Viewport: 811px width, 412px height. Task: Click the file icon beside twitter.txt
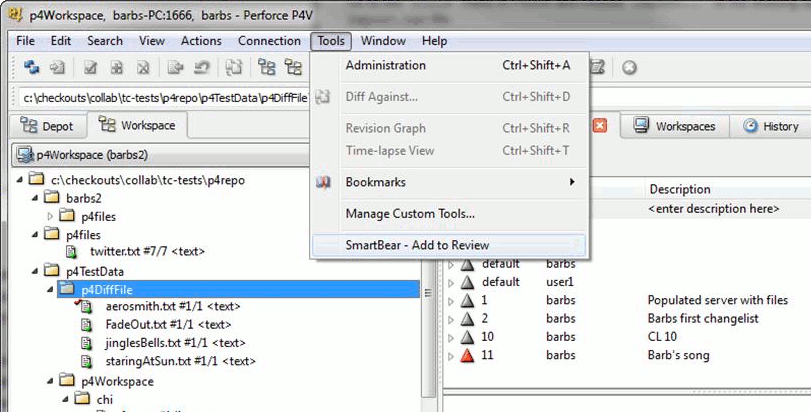coord(71,252)
